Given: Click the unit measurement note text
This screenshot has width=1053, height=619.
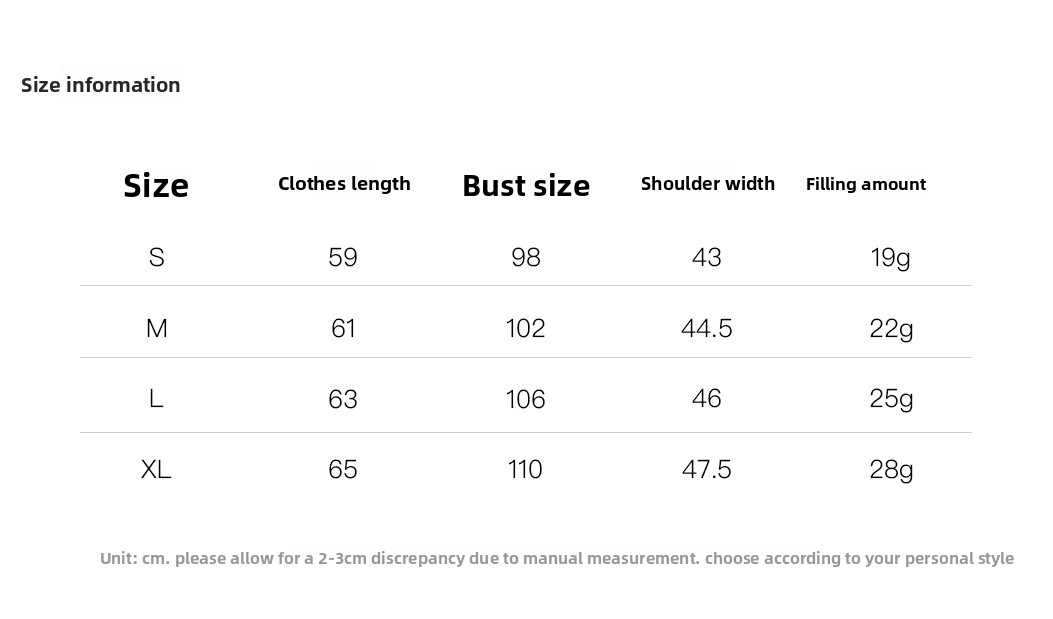Looking at the screenshot, I should click(556, 558).
